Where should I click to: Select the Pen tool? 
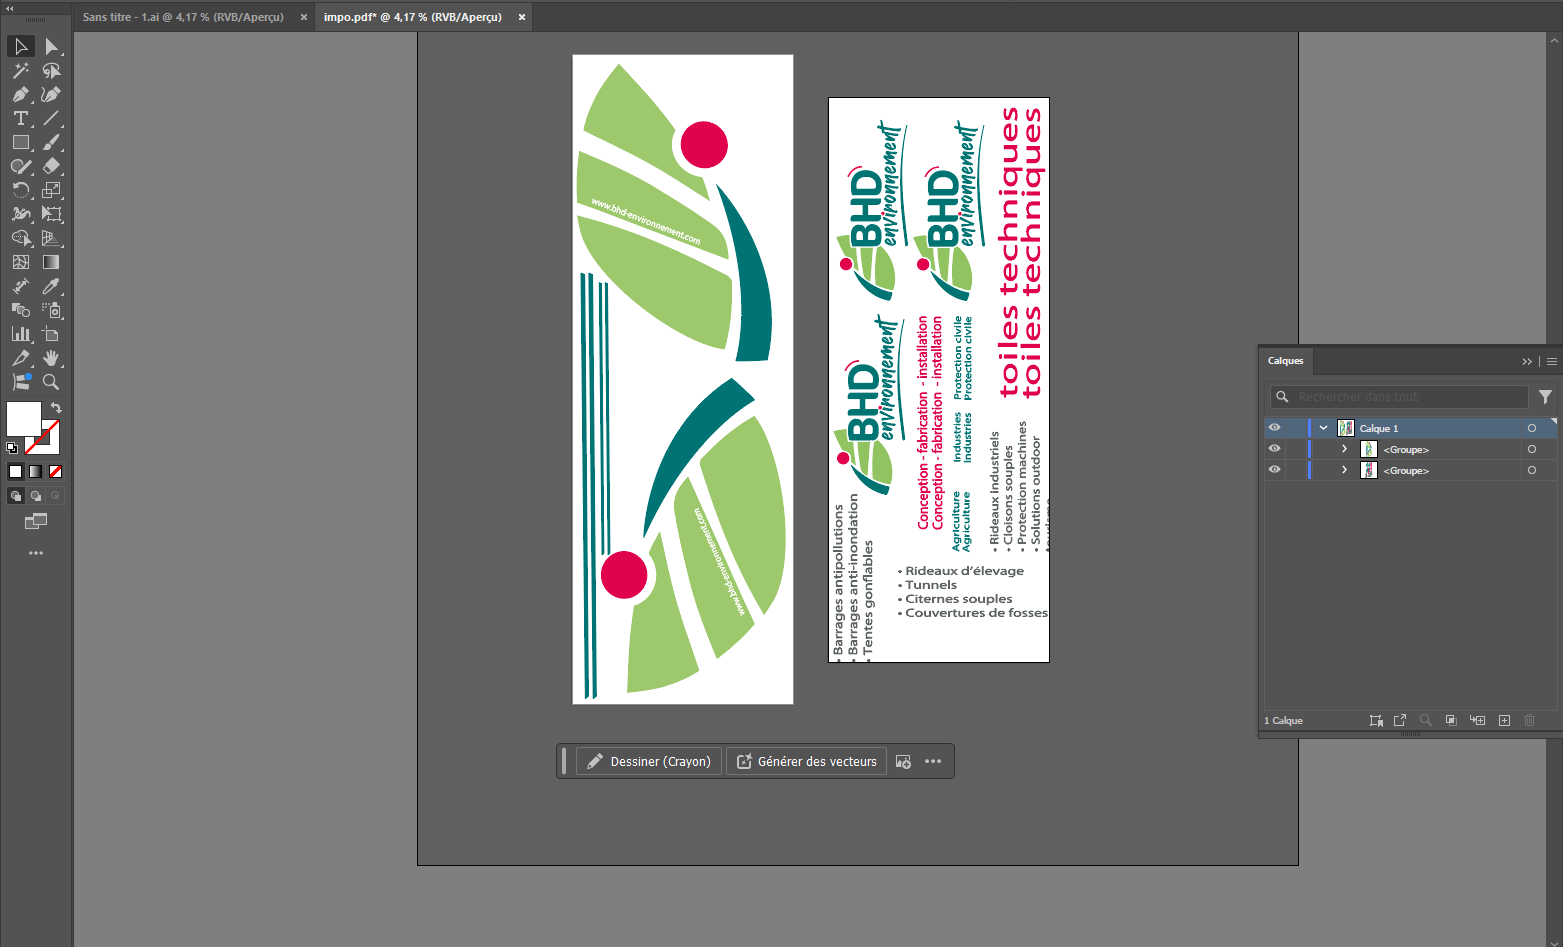21,94
